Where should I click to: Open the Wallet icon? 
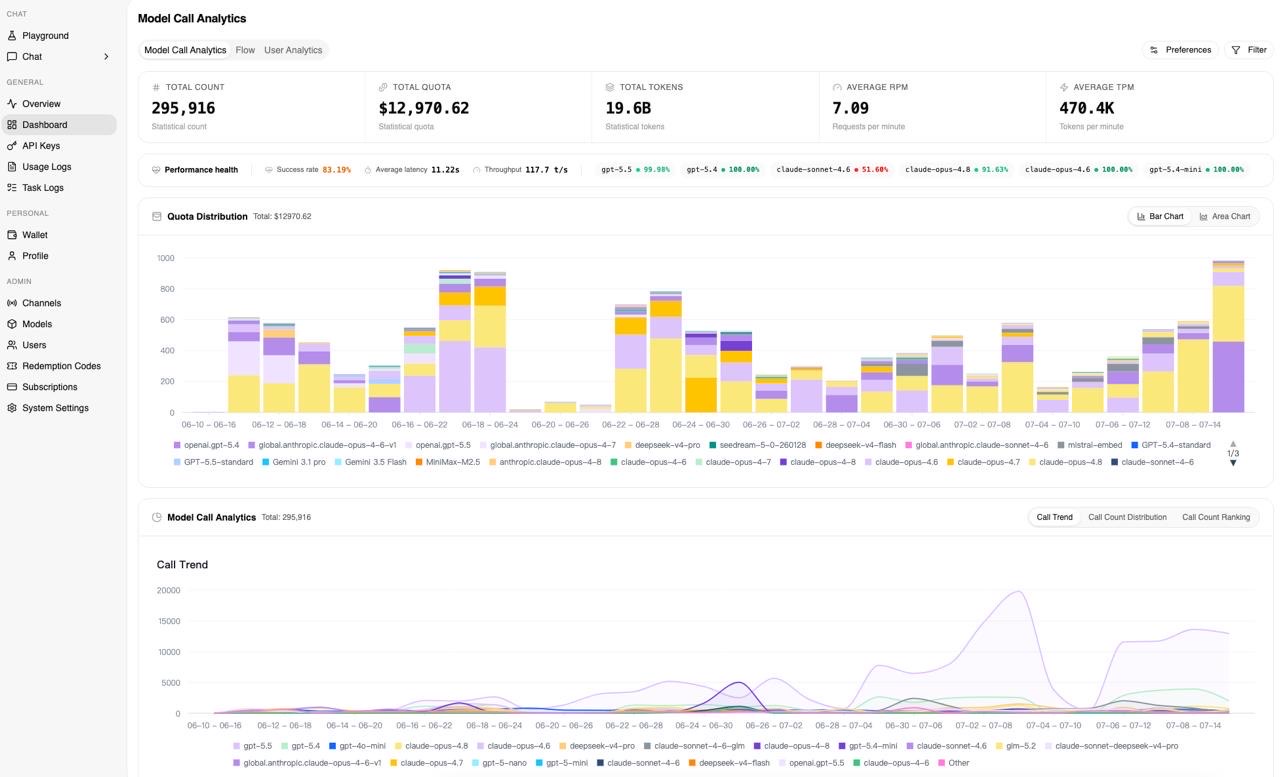(x=12, y=234)
